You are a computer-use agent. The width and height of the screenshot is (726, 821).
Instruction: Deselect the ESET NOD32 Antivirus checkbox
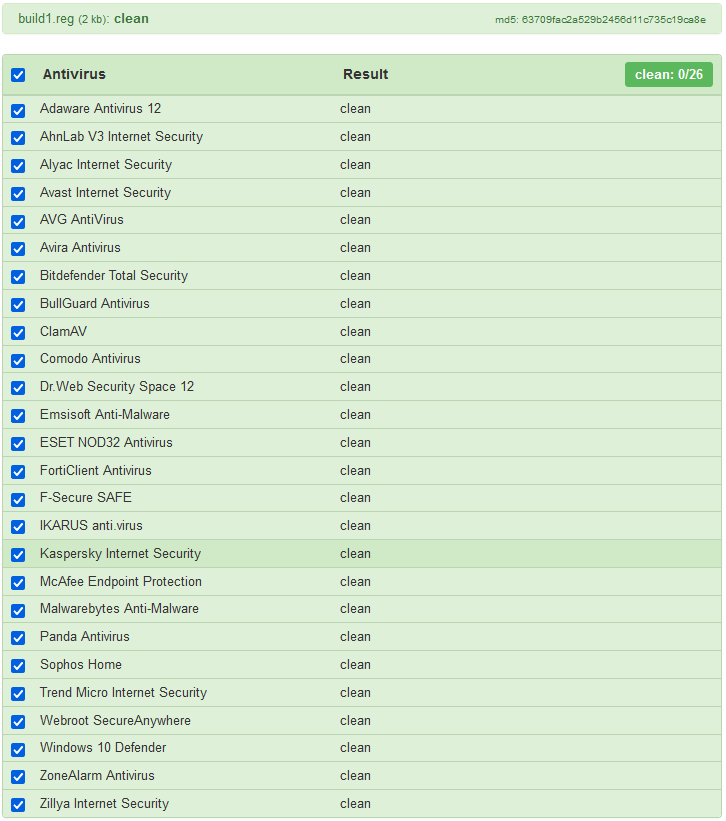(x=18, y=443)
